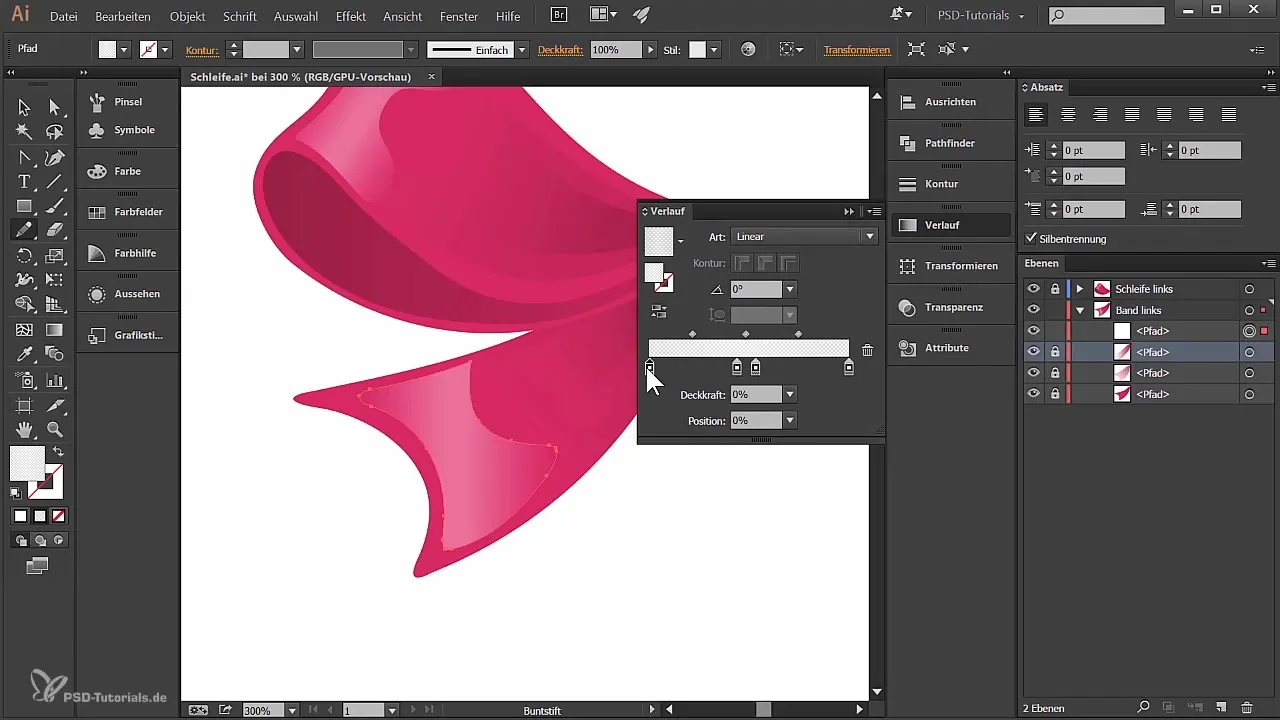The image size is (1280, 720).
Task: Hide the Schleife links layer
Action: 1034,289
